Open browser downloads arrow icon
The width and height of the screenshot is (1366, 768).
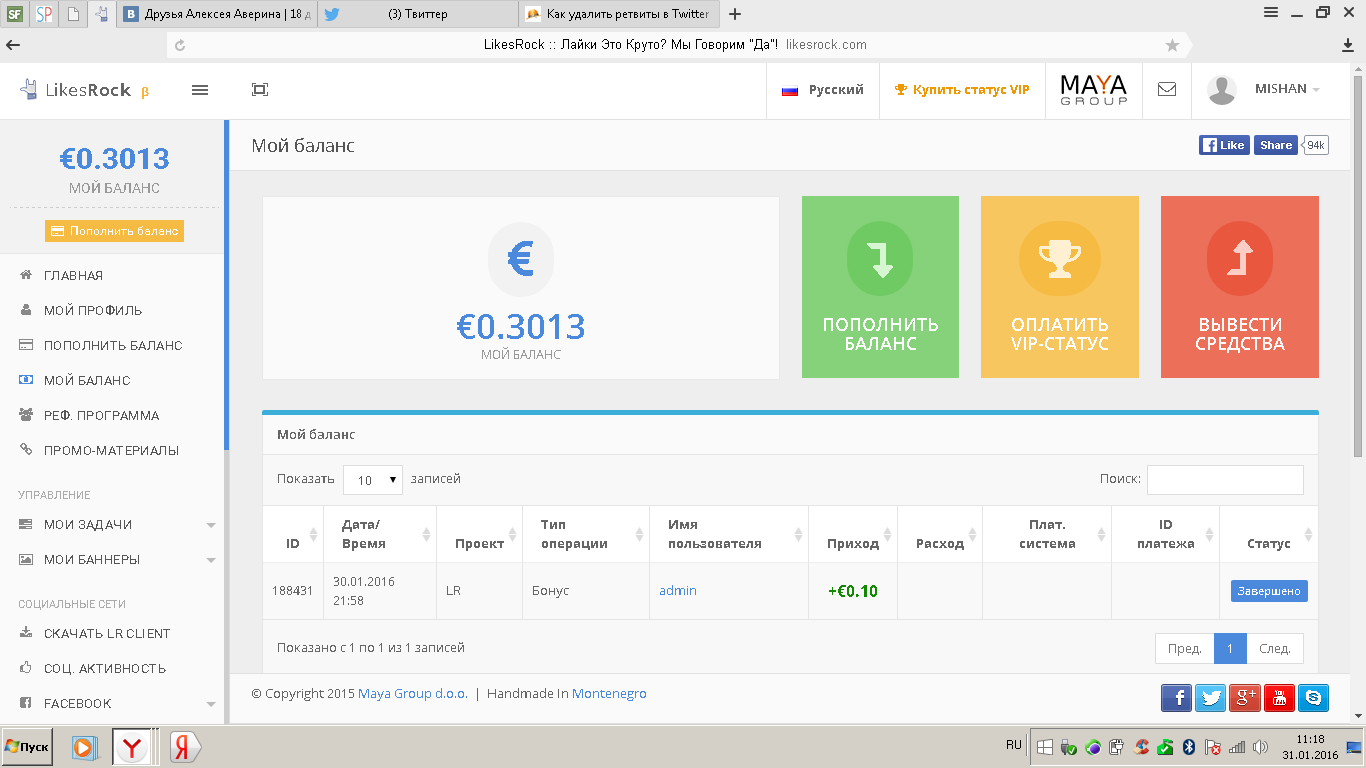click(1348, 45)
